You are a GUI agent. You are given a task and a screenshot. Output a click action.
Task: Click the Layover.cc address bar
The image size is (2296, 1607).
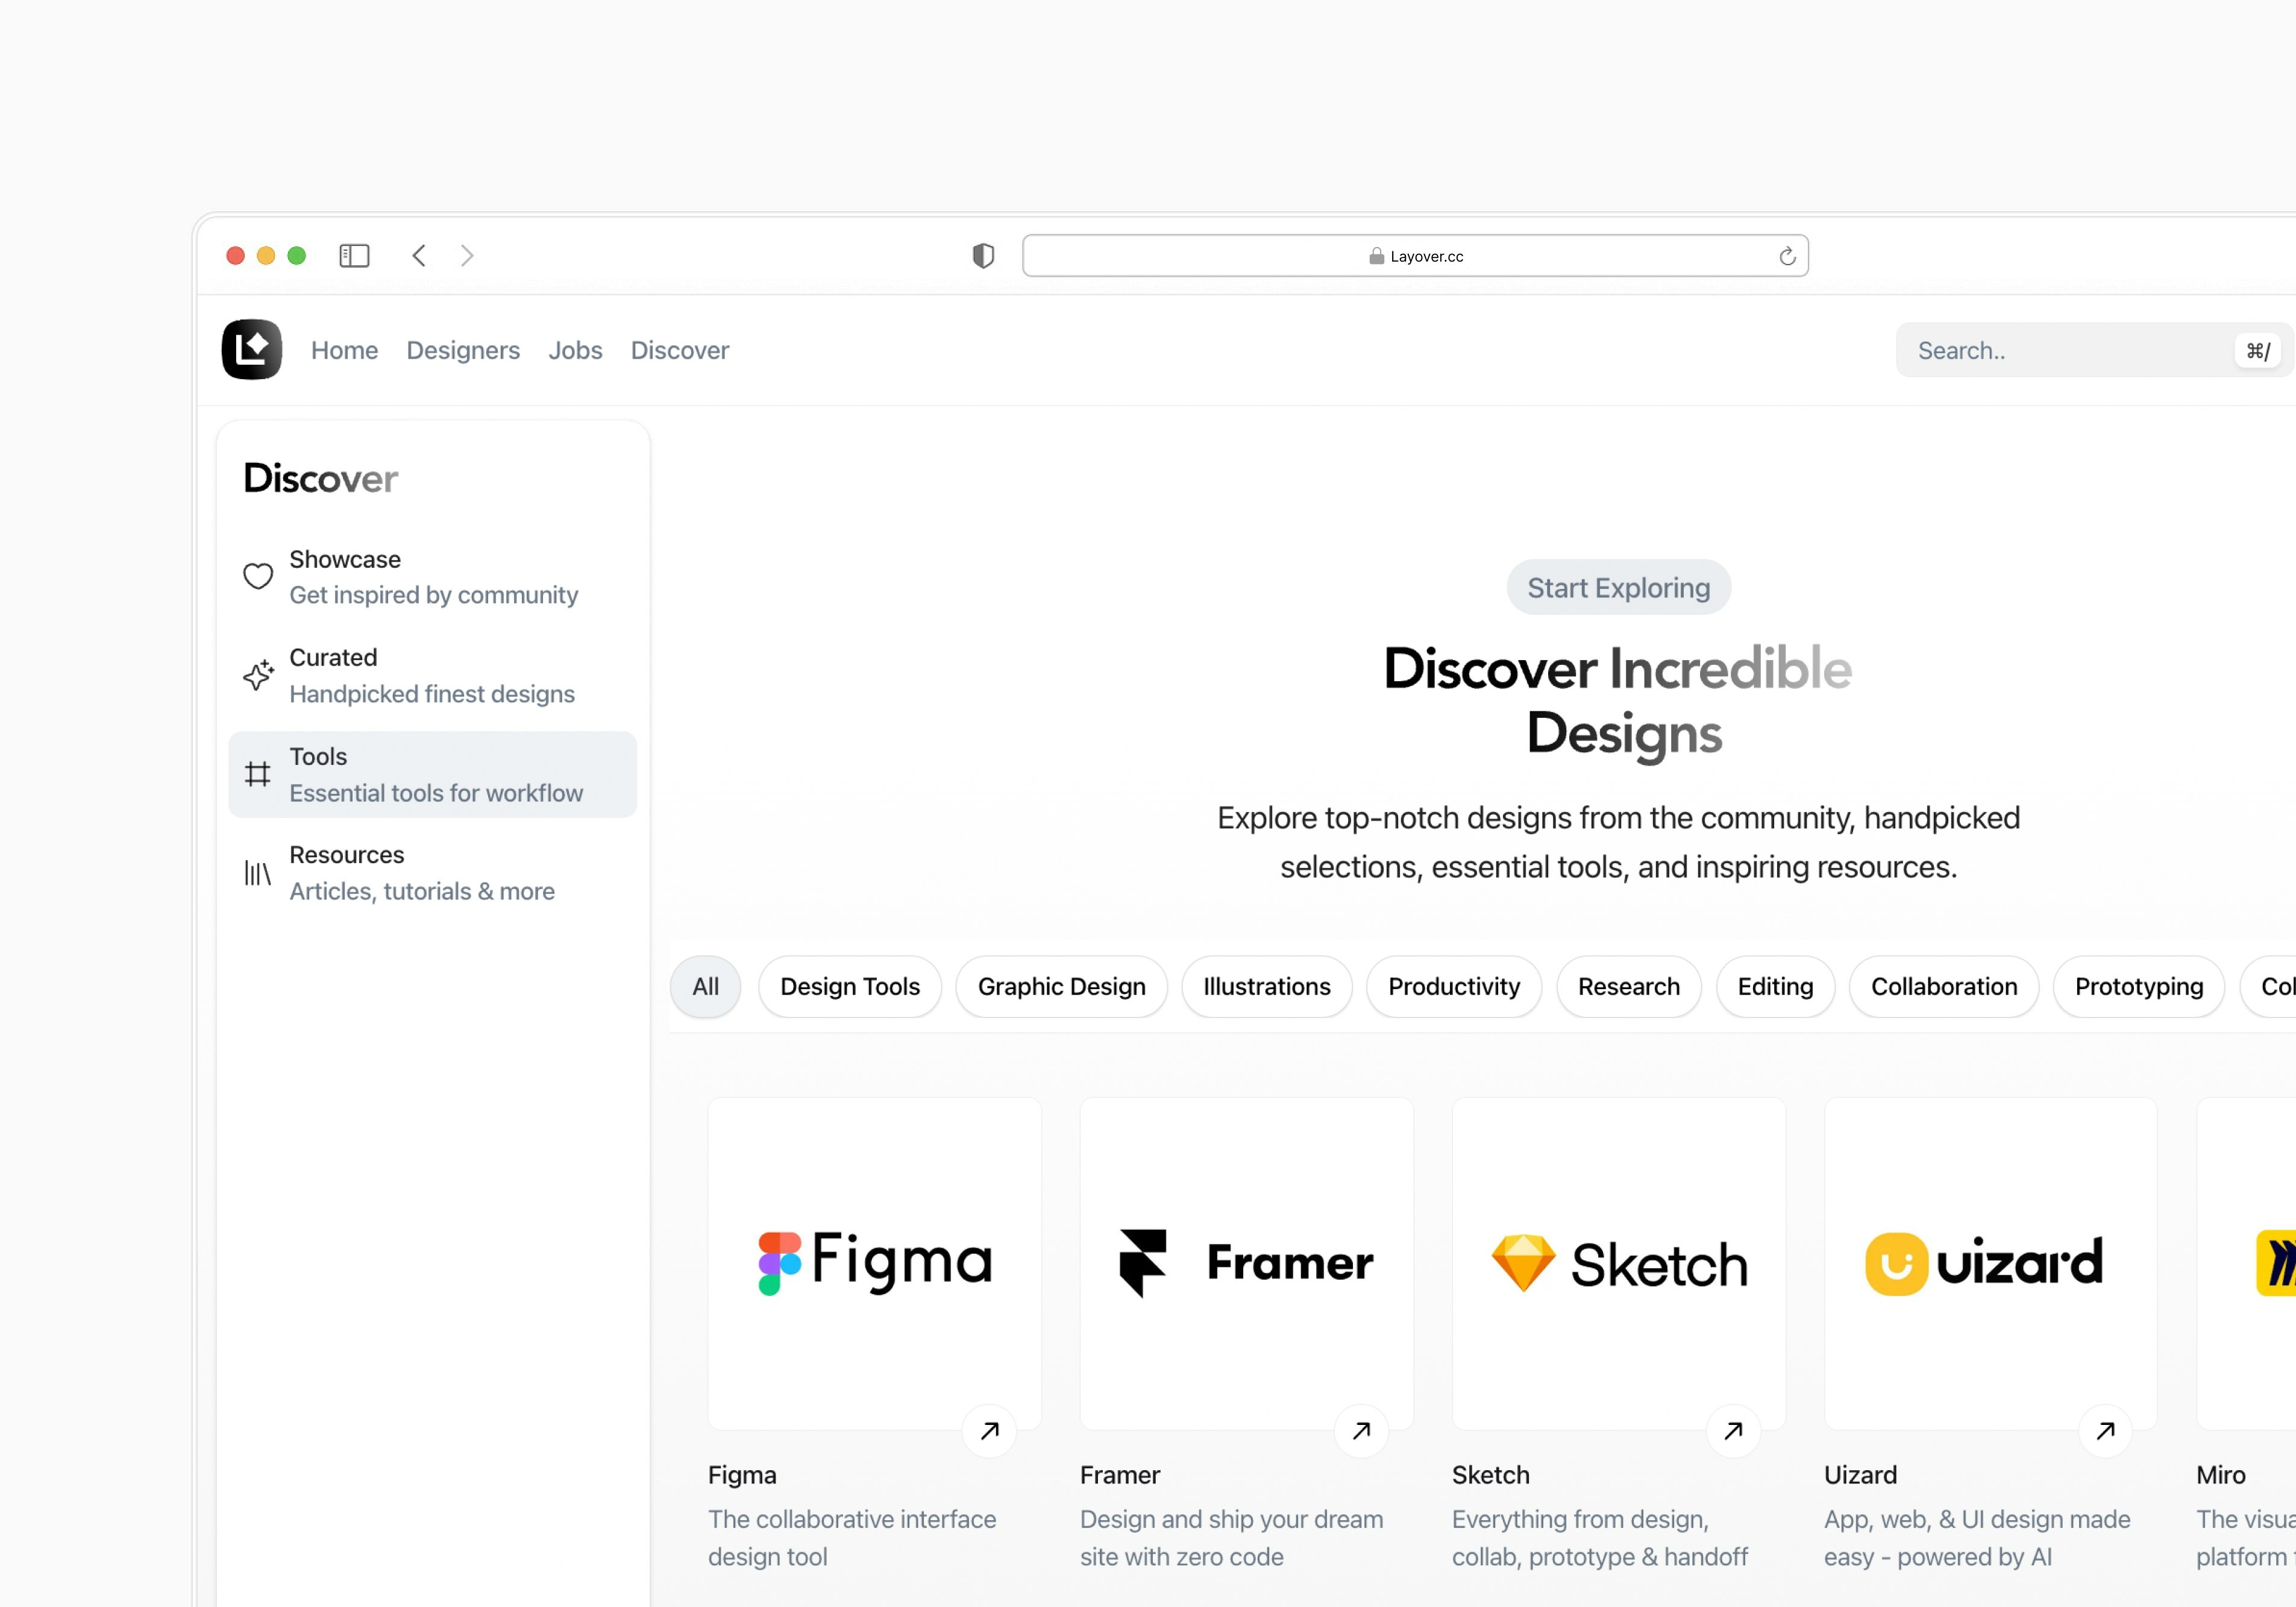(1415, 256)
